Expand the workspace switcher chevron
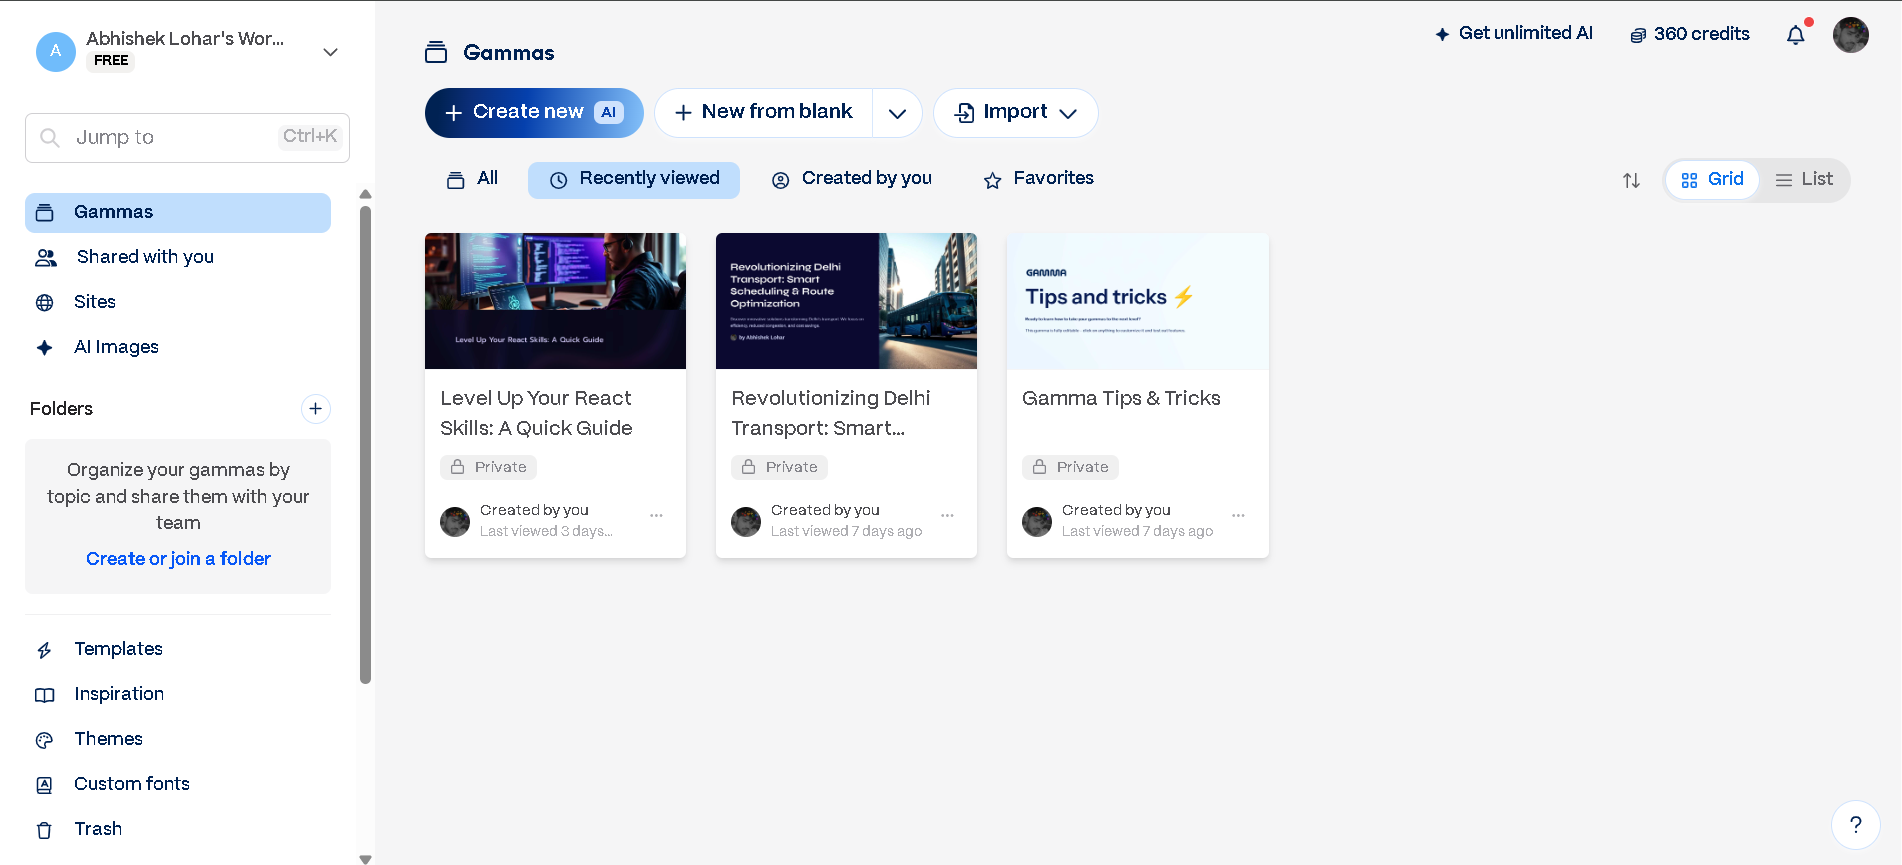The width and height of the screenshot is (1902, 865). [x=330, y=52]
